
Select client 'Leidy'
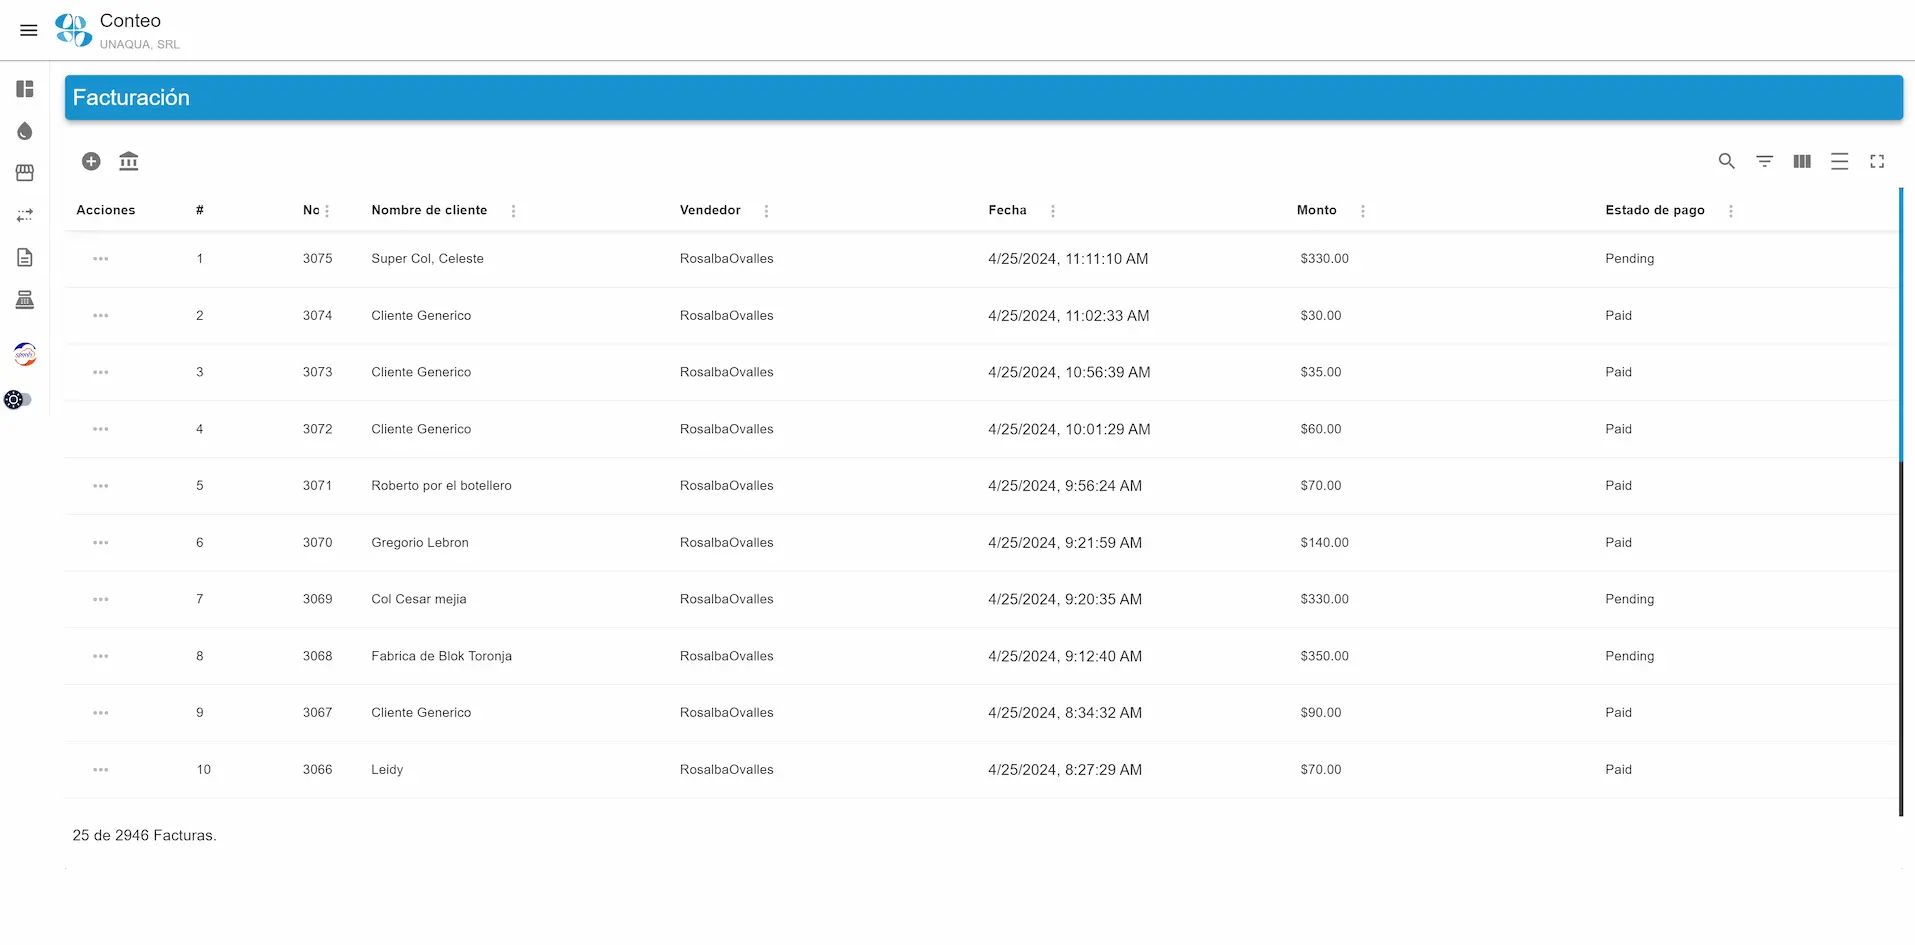[x=387, y=770]
